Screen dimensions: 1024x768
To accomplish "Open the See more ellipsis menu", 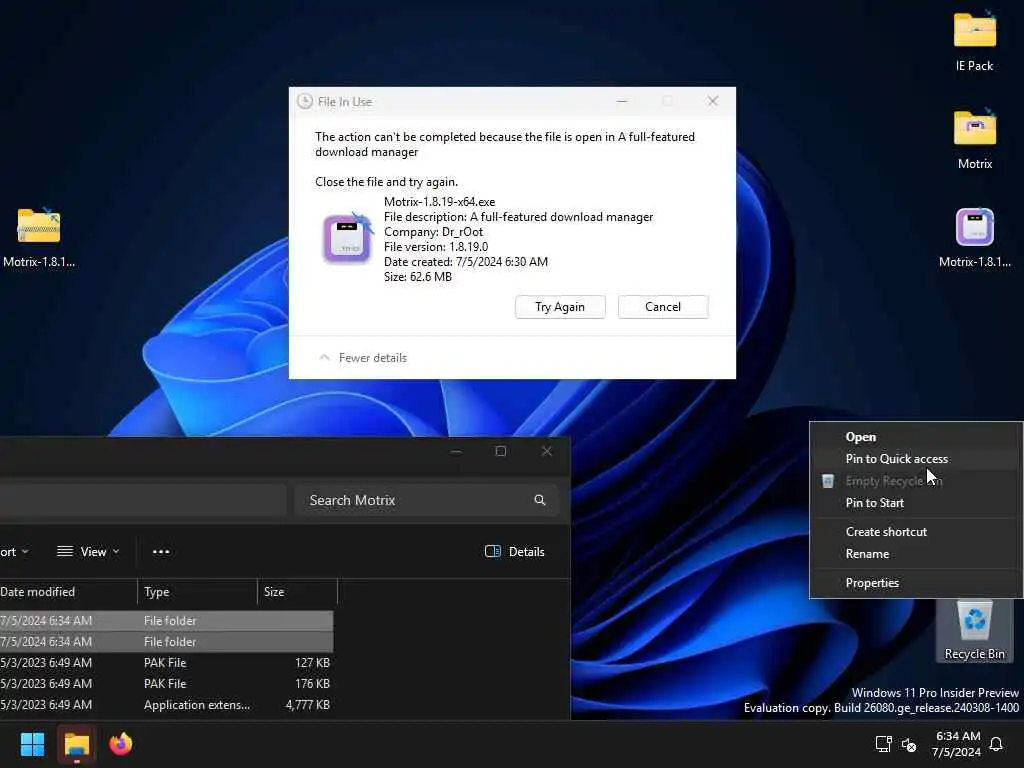I will click(x=161, y=552).
